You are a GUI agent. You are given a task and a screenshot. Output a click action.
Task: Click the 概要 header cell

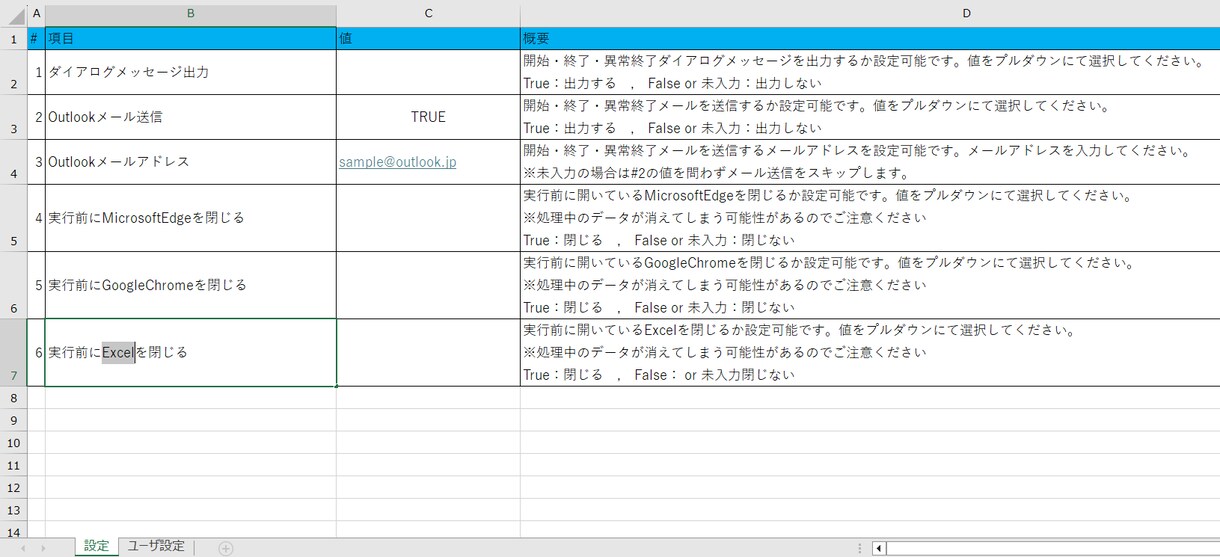coord(870,38)
